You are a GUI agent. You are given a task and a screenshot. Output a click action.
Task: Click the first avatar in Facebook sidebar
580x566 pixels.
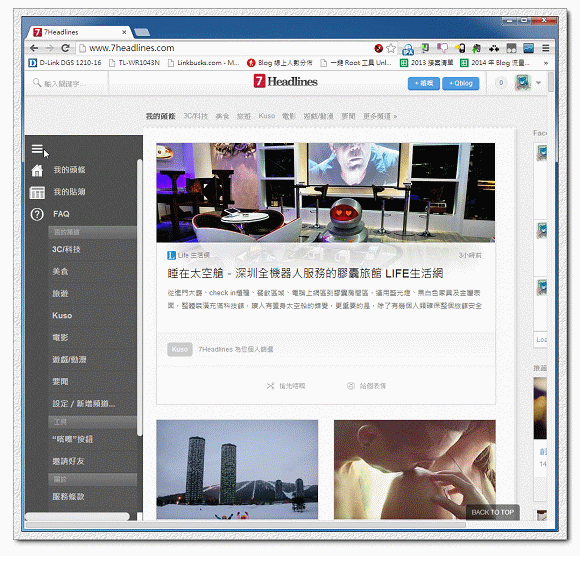[542, 152]
